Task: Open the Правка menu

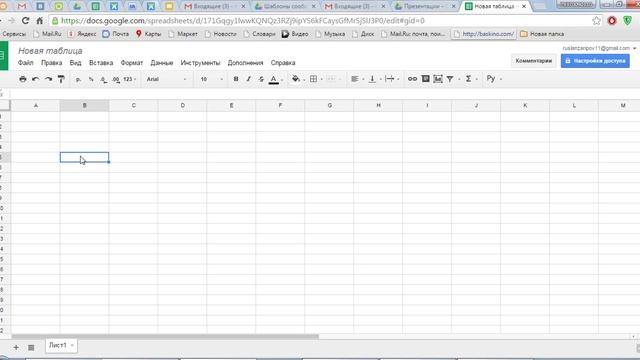Action: click(x=51, y=63)
